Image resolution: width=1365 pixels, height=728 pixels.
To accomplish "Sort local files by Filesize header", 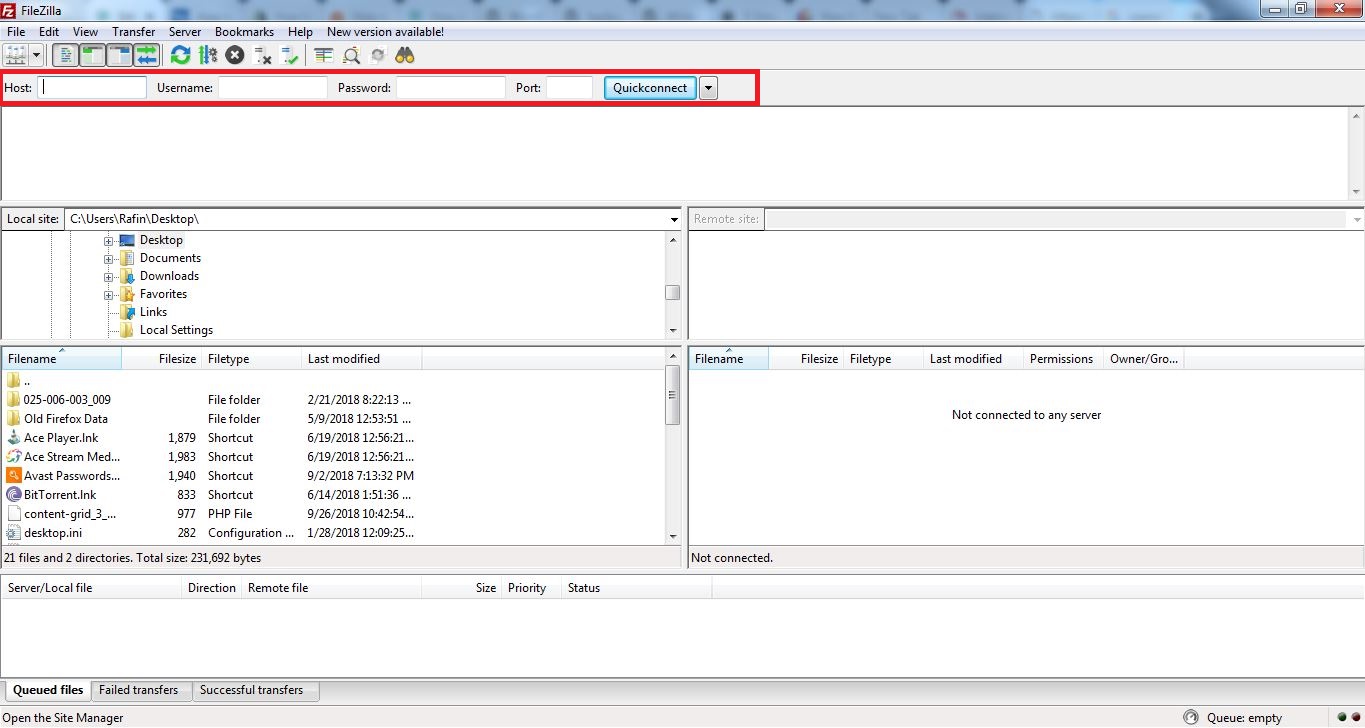I will click(x=161, y=359).
